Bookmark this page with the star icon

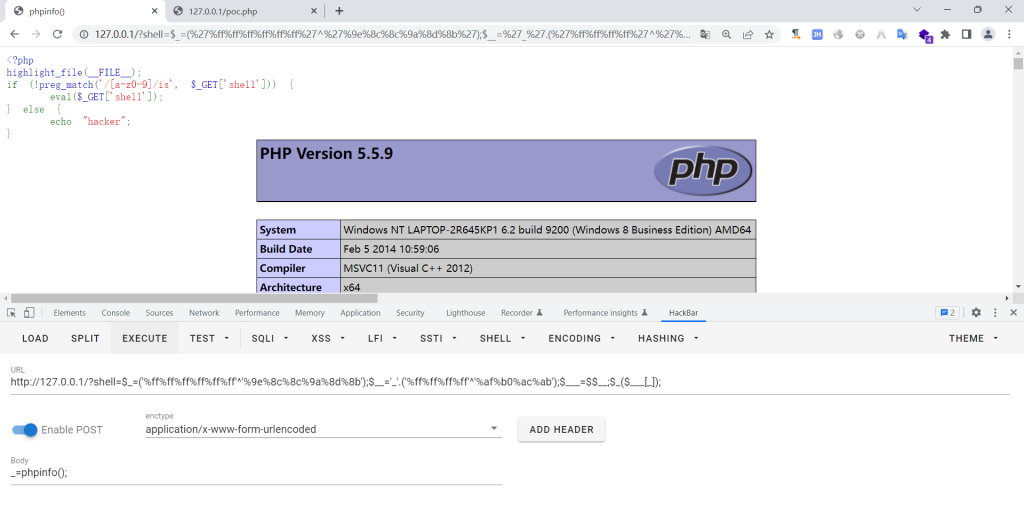click(769, 34)
